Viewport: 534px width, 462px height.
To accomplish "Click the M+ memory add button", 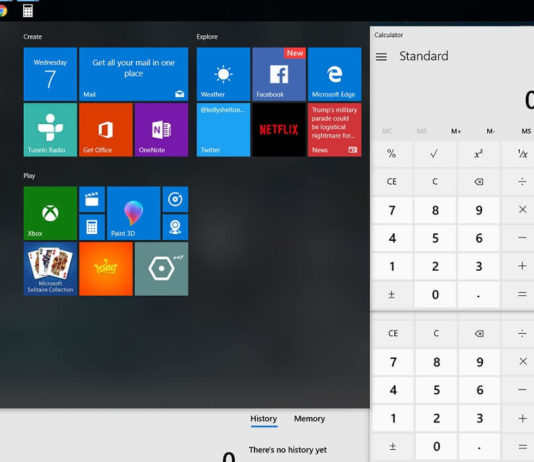I will [x=456, y=131].
